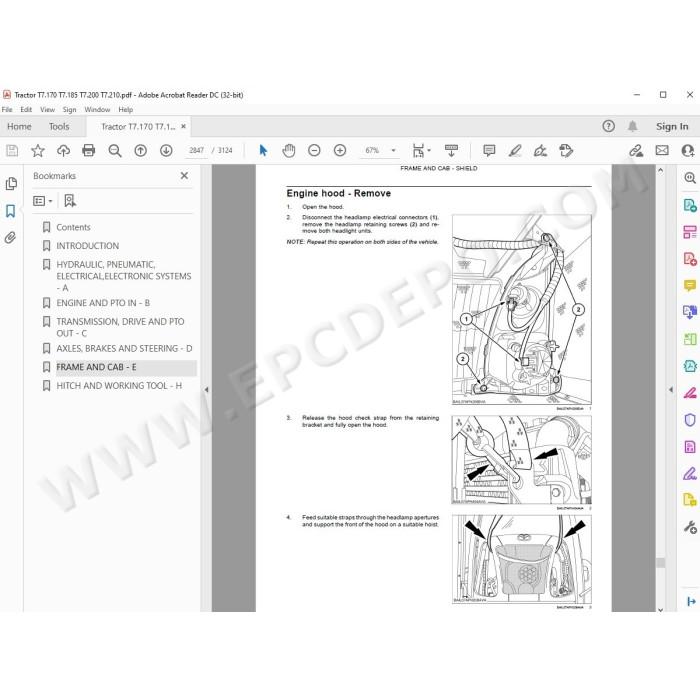Click the upload to cloud icon
Viewport: 700px width, 700px height.
[63, 151]
